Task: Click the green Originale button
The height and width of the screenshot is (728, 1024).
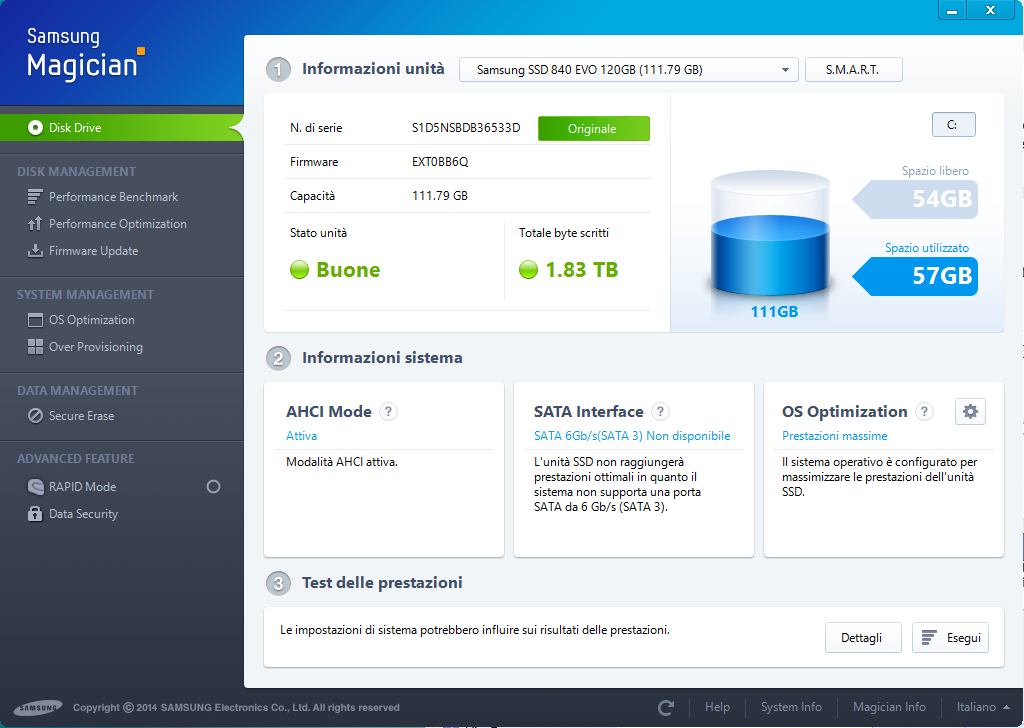Action: 594,129
